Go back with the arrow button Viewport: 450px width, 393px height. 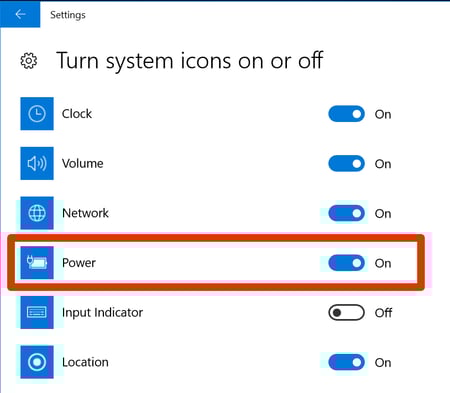coord(20,14)
